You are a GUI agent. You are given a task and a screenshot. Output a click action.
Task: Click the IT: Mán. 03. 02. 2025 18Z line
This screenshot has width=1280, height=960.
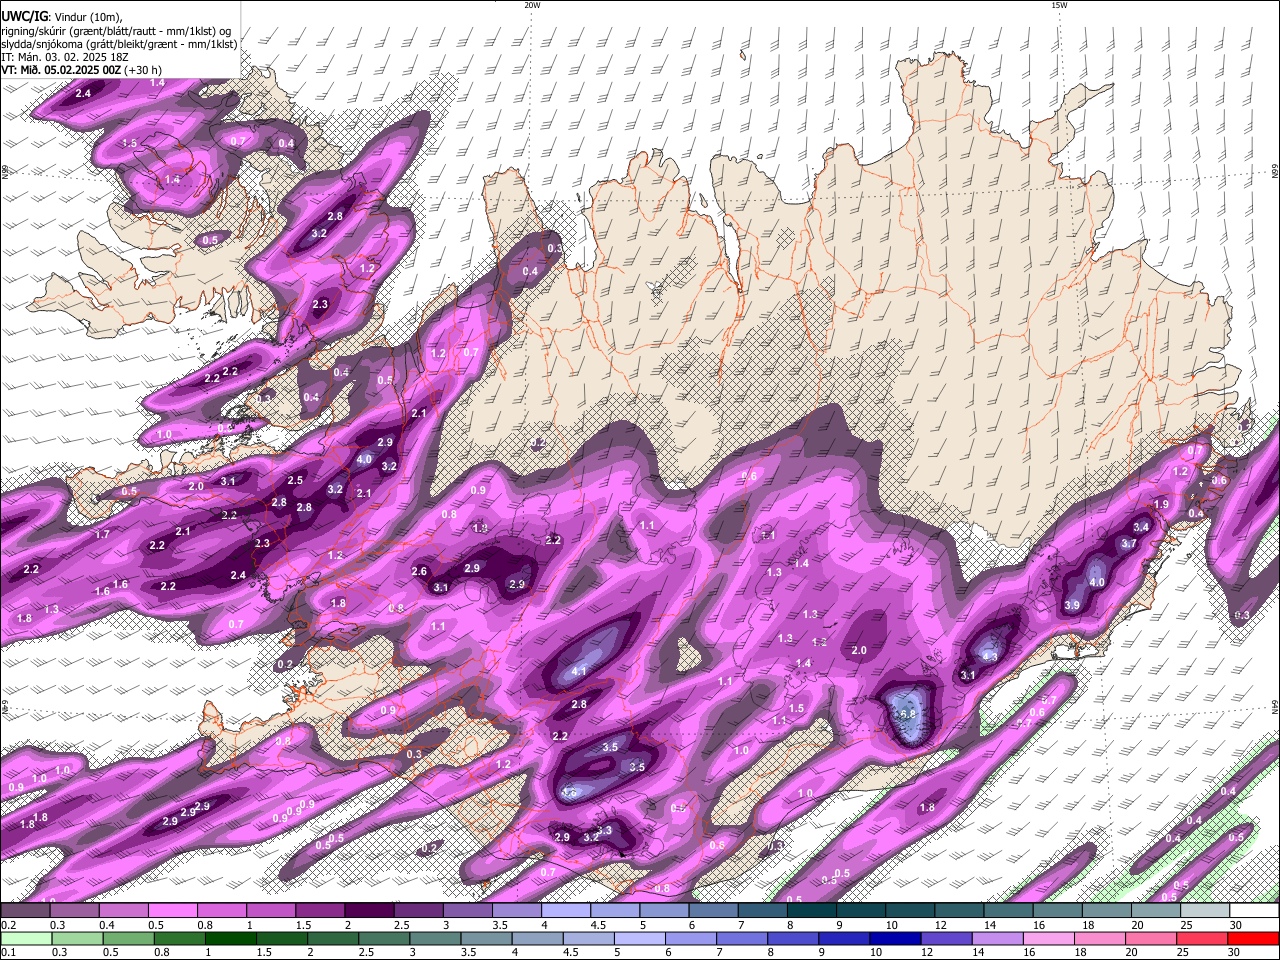click(64, 57)
